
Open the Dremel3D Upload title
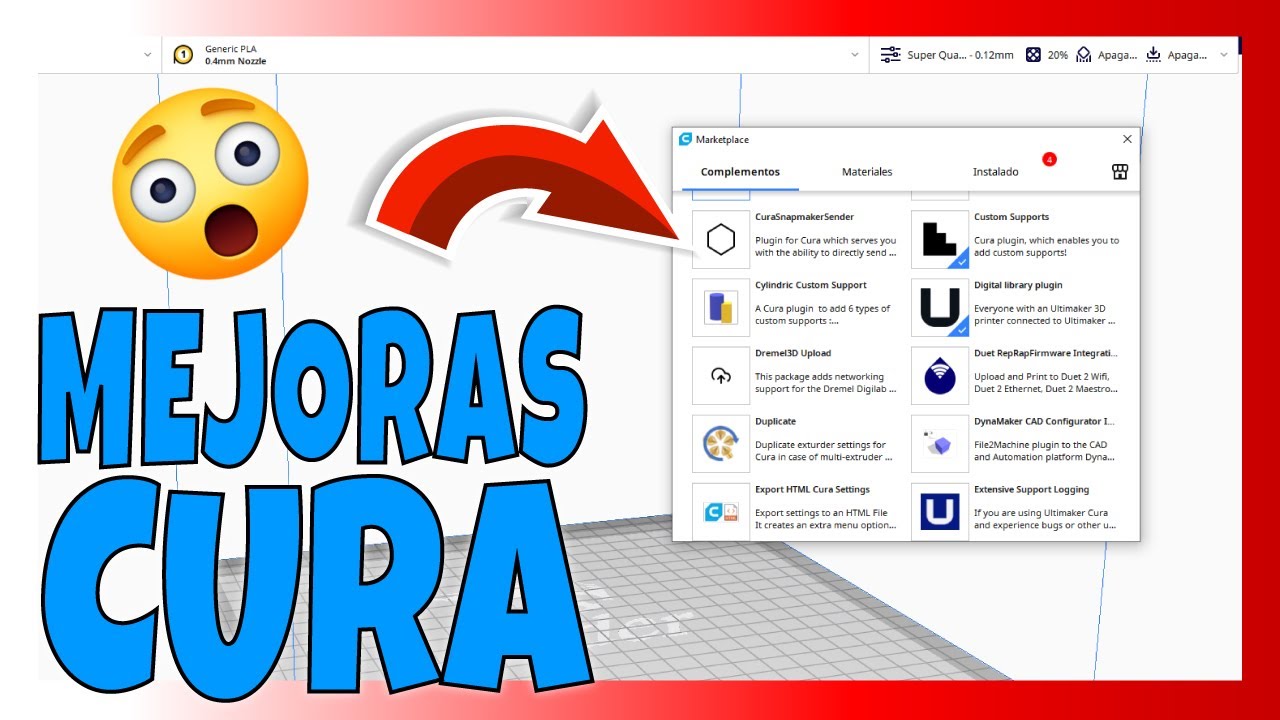[793, 353]
